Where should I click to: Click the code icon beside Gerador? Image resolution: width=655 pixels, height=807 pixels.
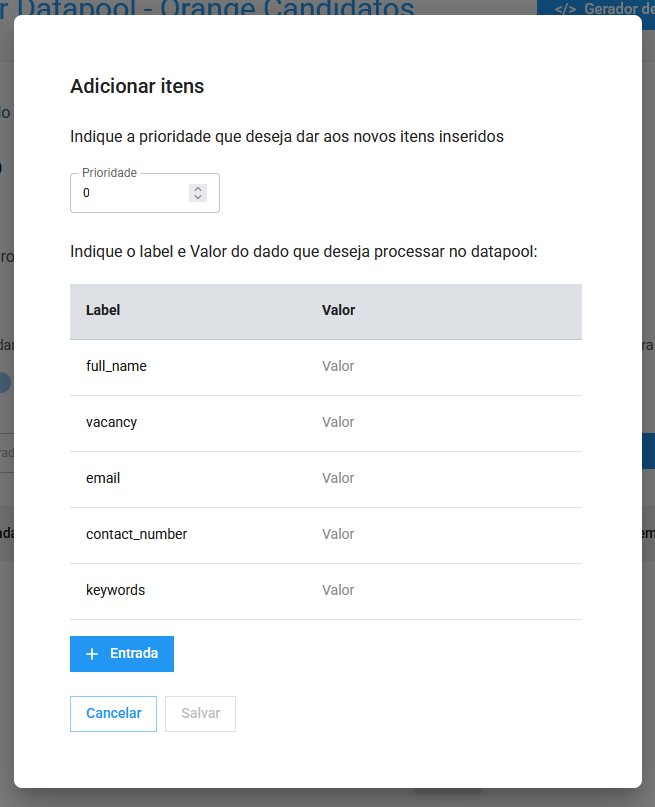tap(565, 9)
